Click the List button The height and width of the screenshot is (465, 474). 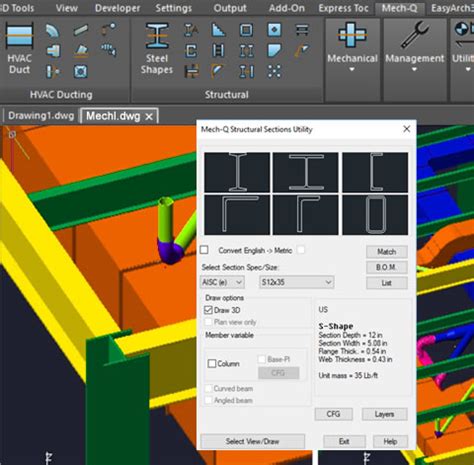(387, 283)
